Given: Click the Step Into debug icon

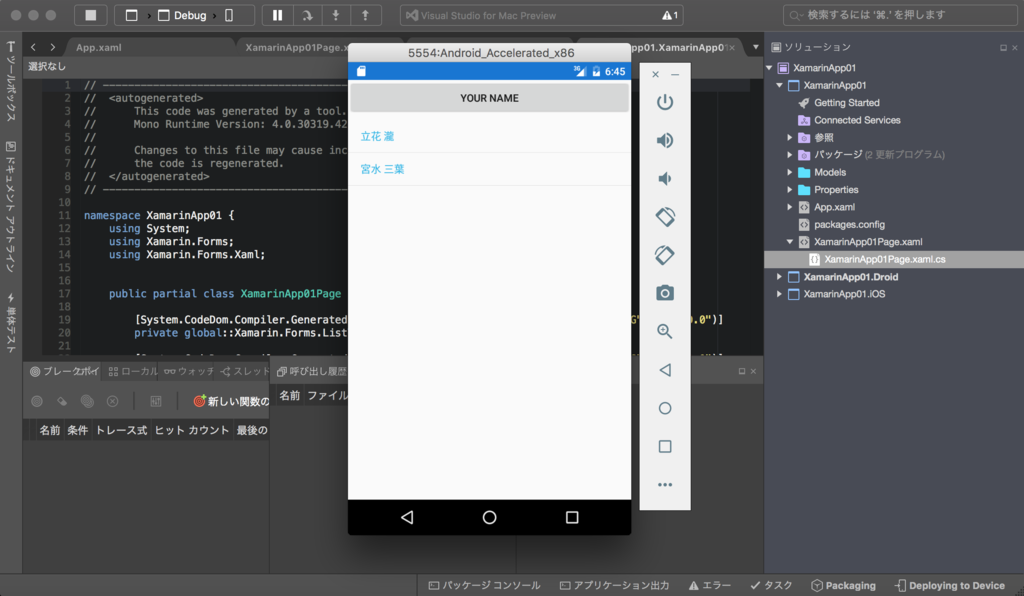Looking at the screenshot, I should [336, 15].
